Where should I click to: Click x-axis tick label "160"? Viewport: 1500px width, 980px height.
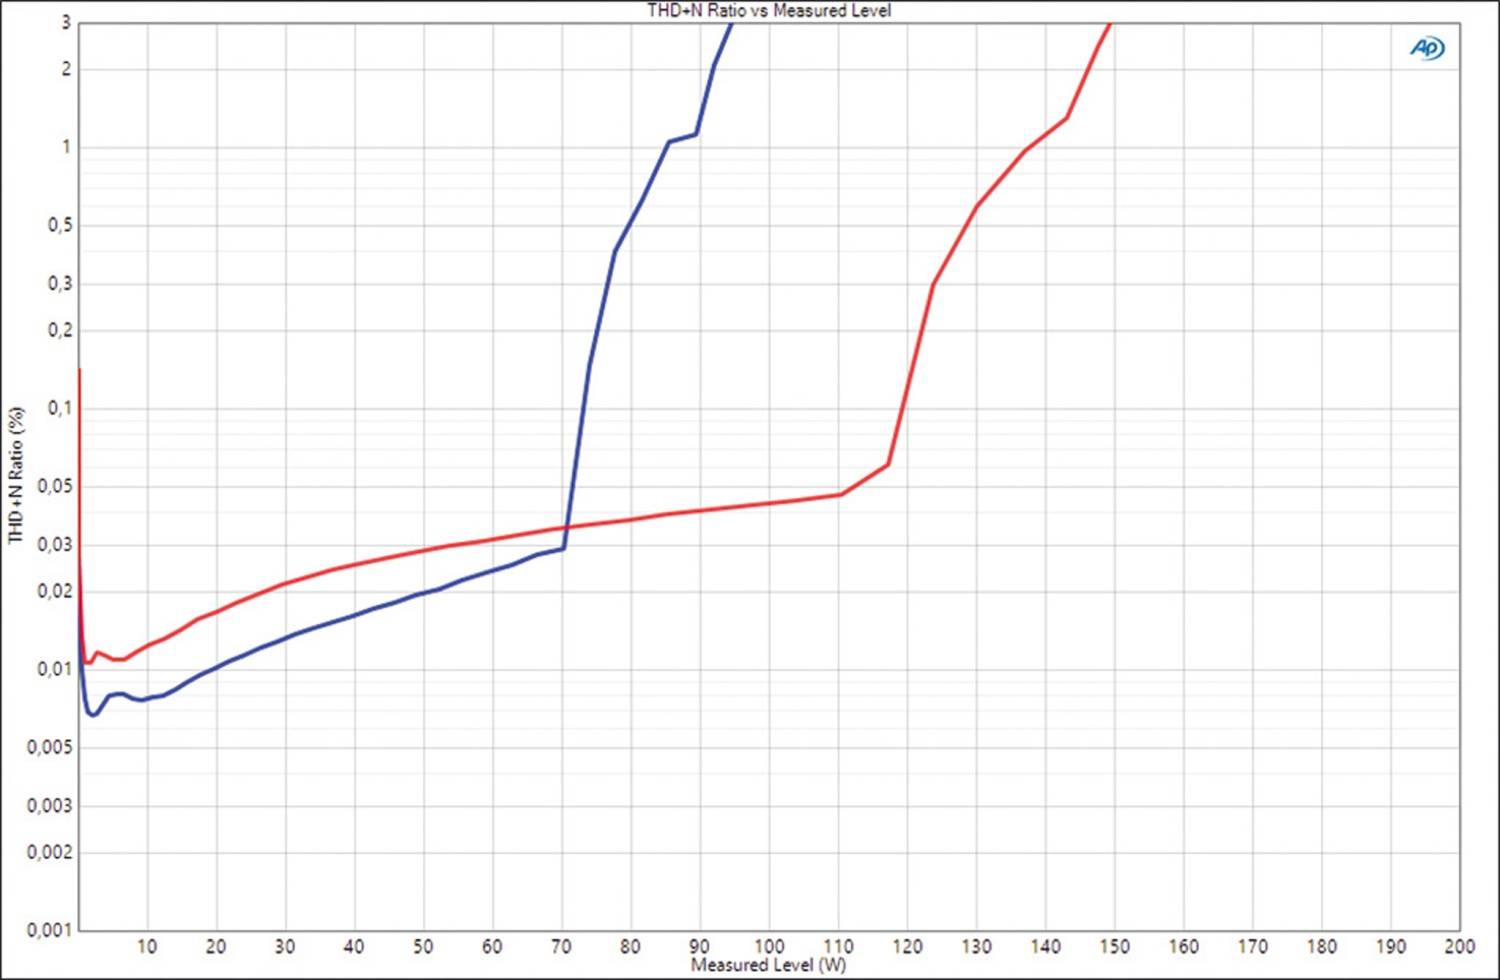1183,946
